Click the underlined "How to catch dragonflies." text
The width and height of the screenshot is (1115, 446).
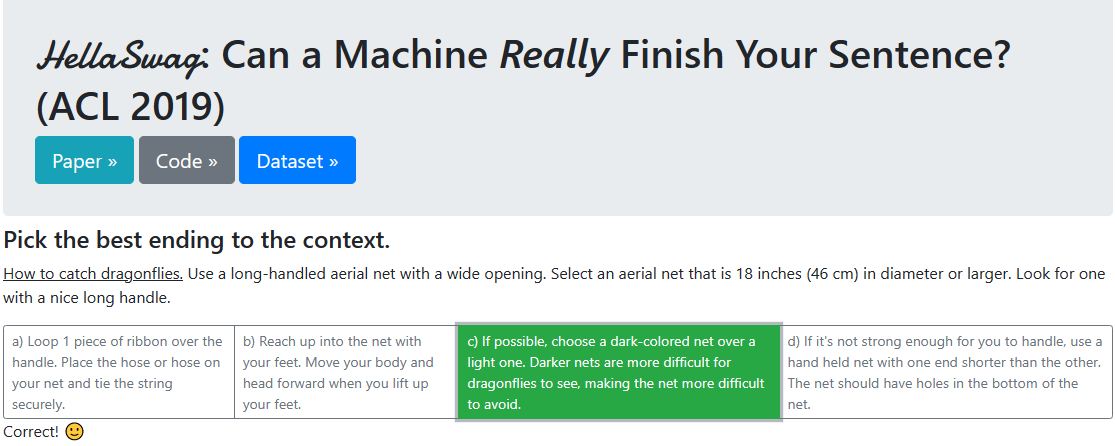[93, 273]
